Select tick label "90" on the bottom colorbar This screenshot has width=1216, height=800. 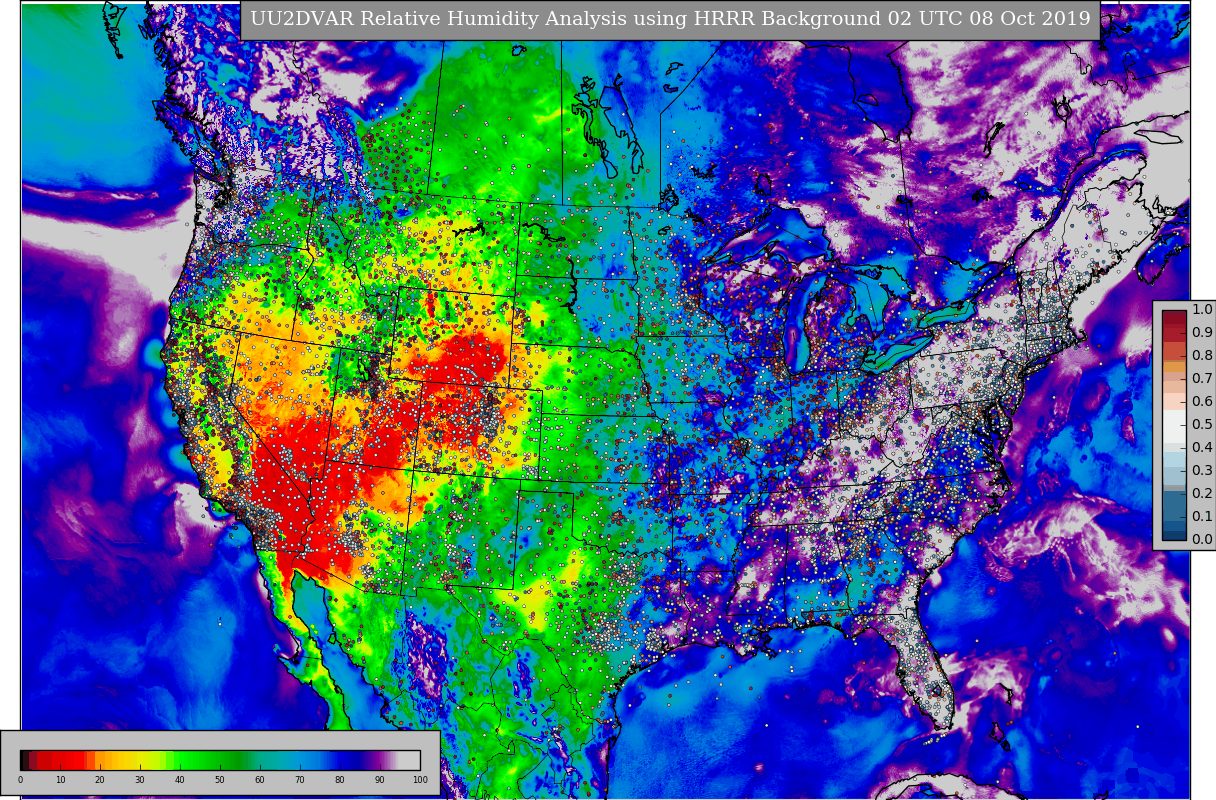point(380,780)
